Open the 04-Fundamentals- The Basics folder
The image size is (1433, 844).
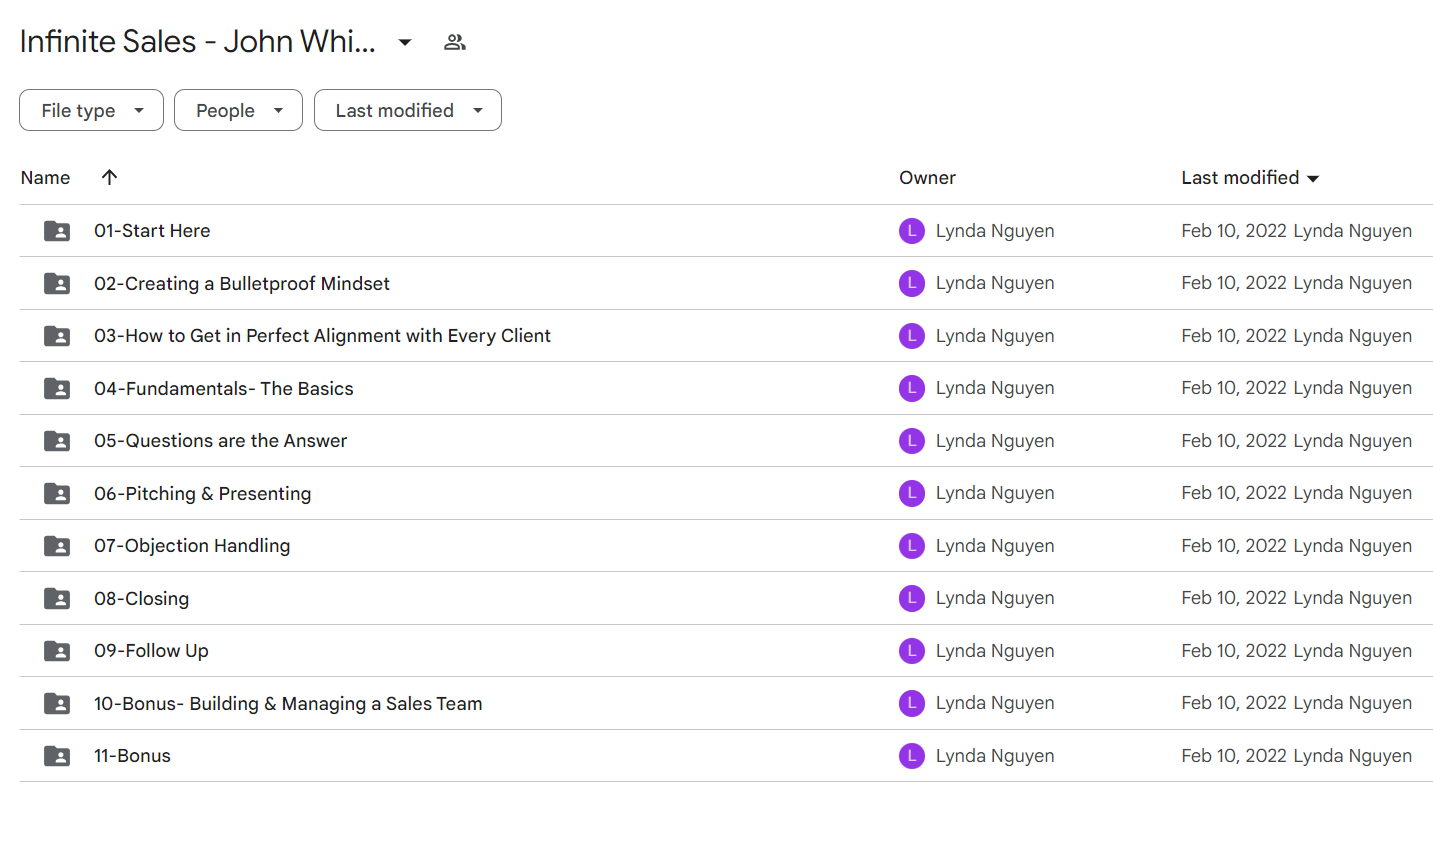224,389
